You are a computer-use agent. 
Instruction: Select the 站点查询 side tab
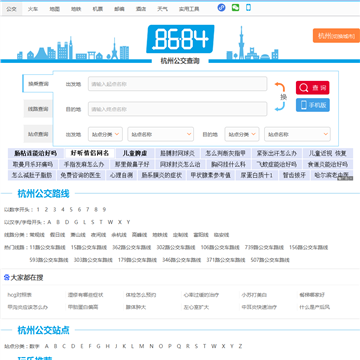(38, 134)
